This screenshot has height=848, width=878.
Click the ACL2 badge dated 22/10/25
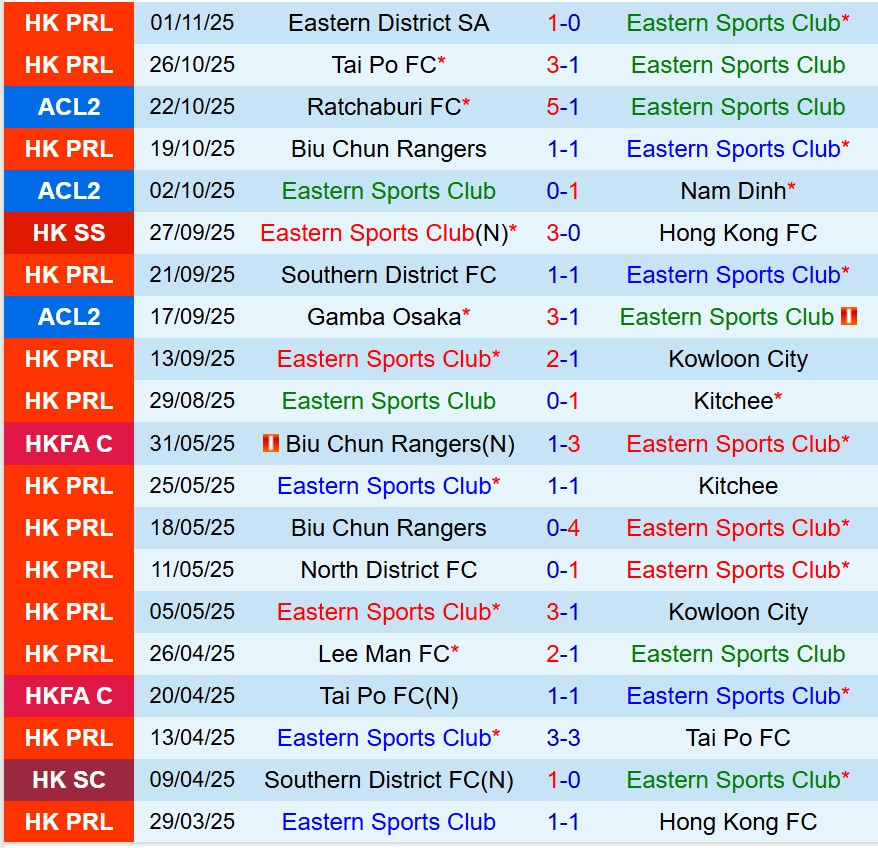(x=69, y=107)
